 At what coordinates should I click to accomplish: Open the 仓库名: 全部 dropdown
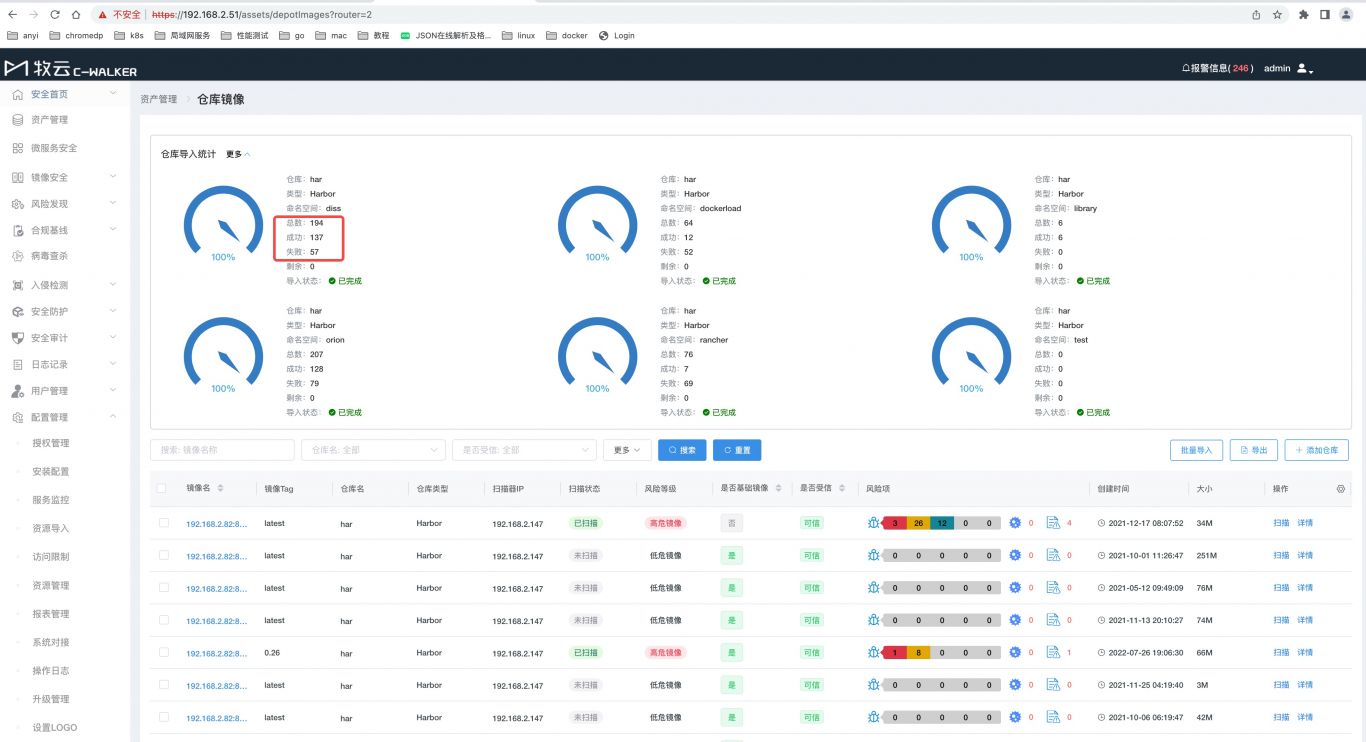click(x=373, y=450)
